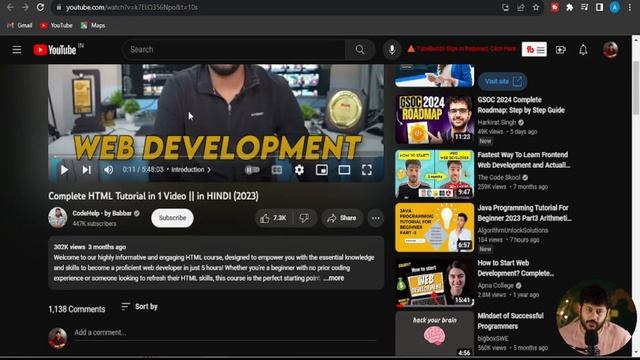Switch to theater mode
Viewport: 640px width, 360px height.
pos(344,170)
